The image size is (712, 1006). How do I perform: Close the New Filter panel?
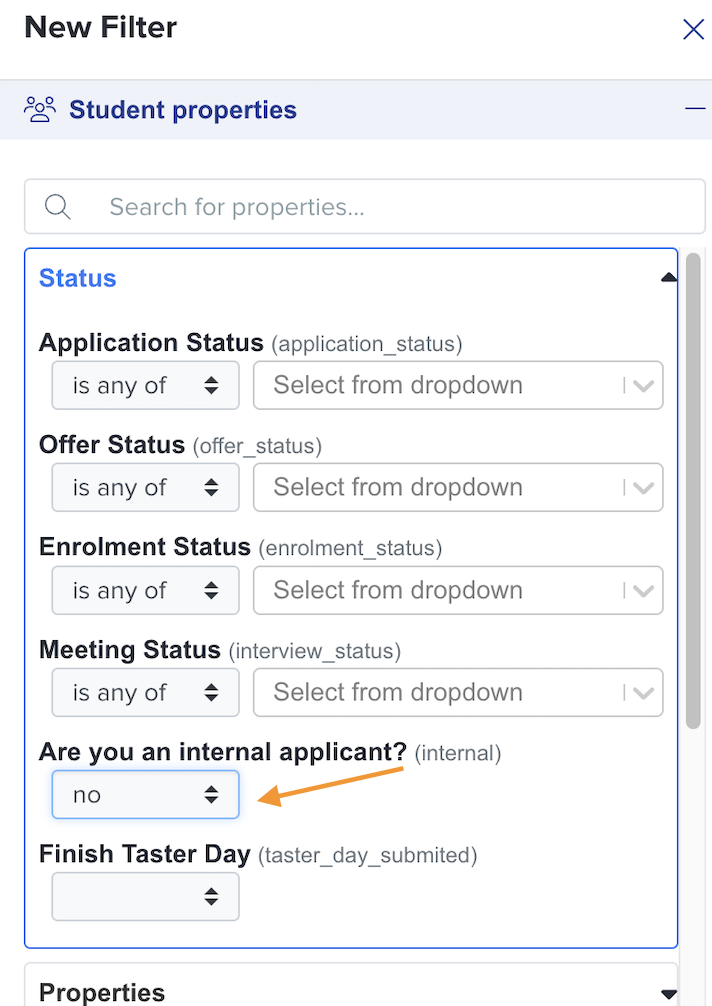coord(693,29)
